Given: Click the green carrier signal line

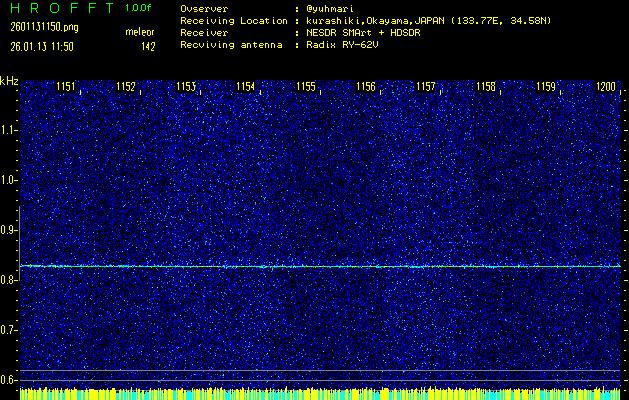Looking at the screenshot, I should click(x=320, y=266).
